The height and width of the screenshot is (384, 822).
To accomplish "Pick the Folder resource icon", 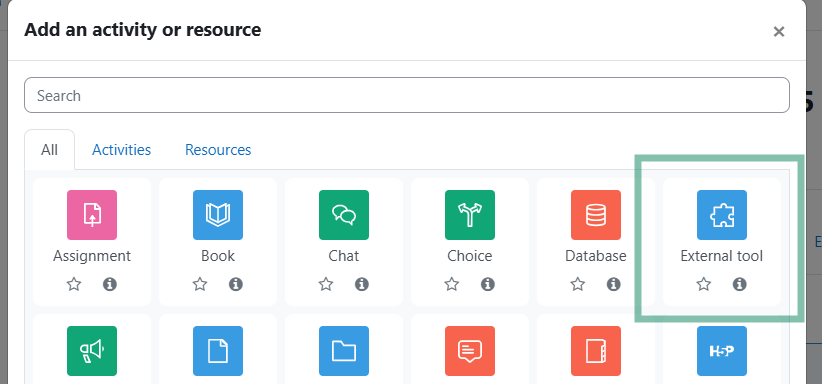I will (x=344, y=351).
